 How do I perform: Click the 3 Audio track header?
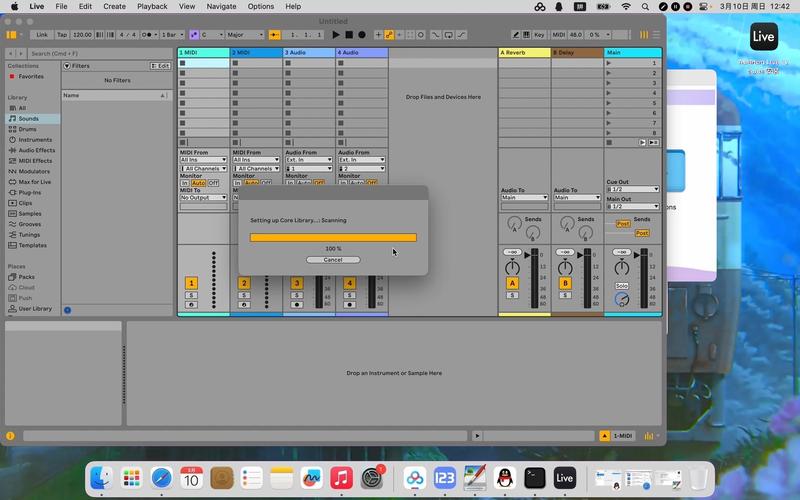click(x=309, y=53)
